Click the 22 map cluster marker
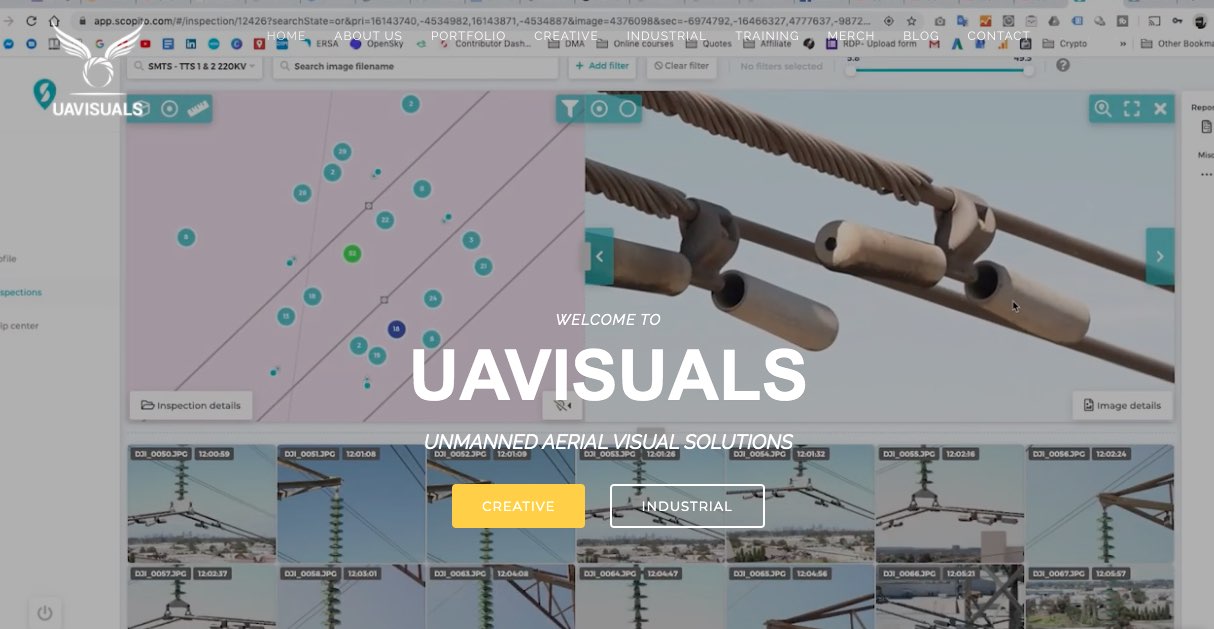The width and height of the screenshot is (1214, 629). pyautogui.click(x=384, y=220)
